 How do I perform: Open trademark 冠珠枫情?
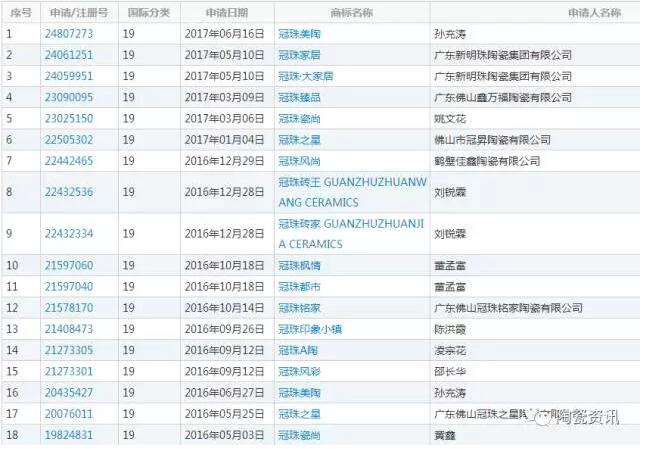(x=299, y=266)
